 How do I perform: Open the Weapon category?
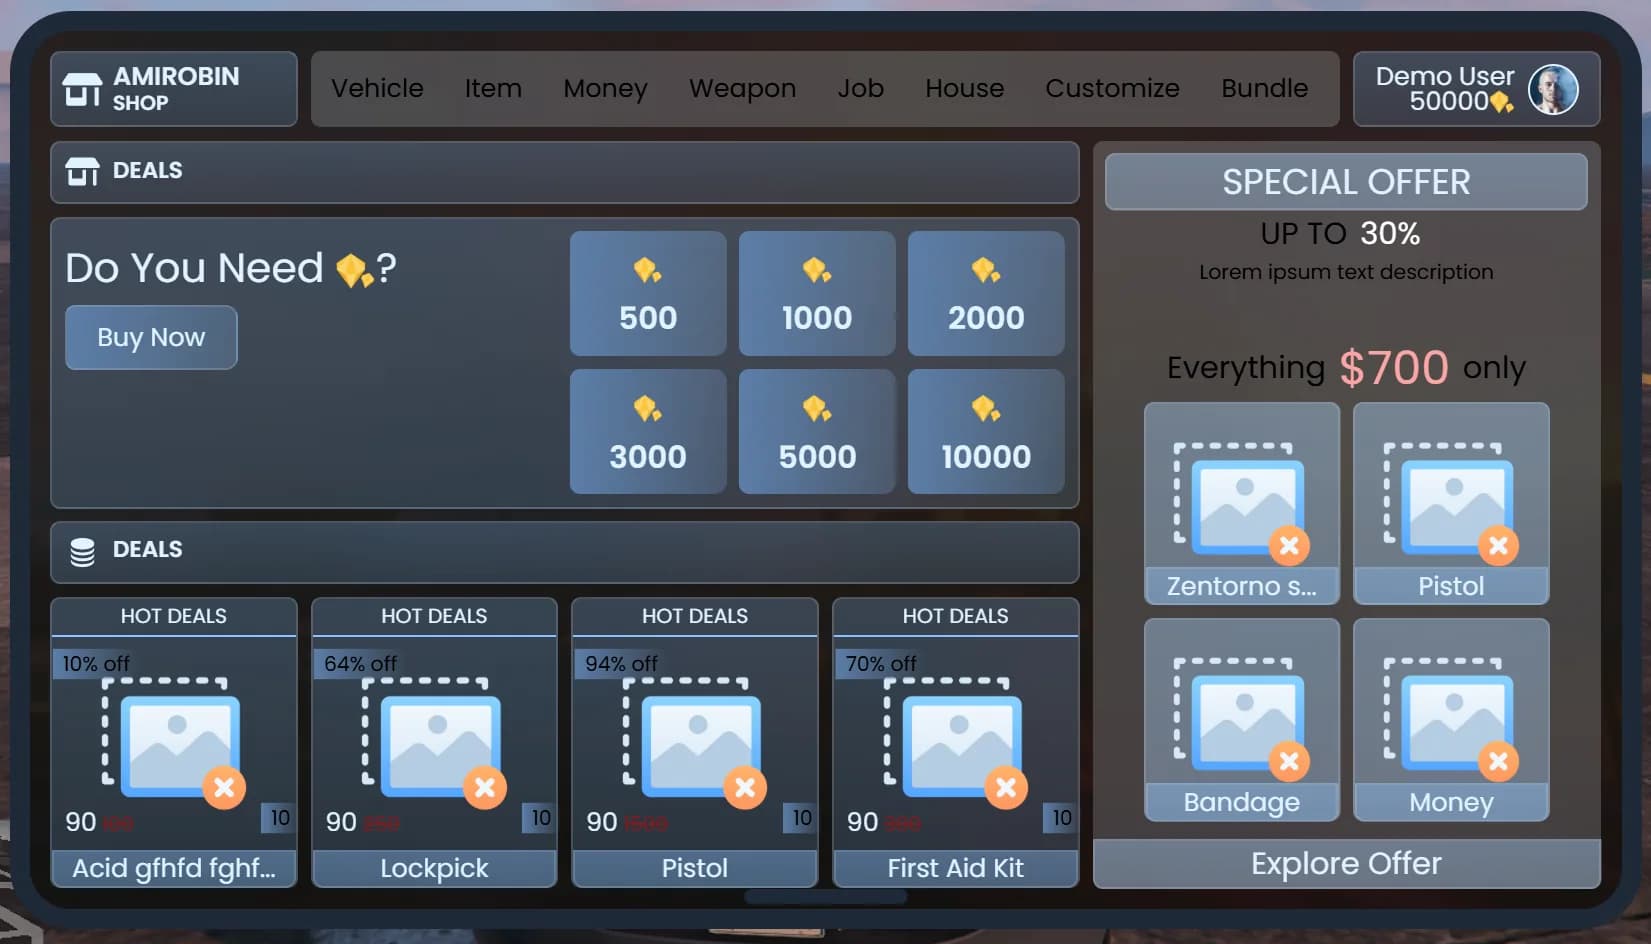(742, 89)
